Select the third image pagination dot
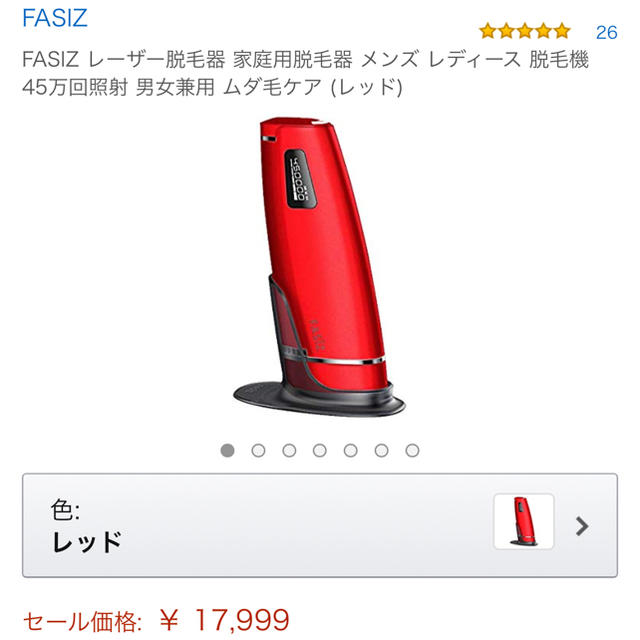The width and height of the screenshot is (640, 640). coord(289,451)
